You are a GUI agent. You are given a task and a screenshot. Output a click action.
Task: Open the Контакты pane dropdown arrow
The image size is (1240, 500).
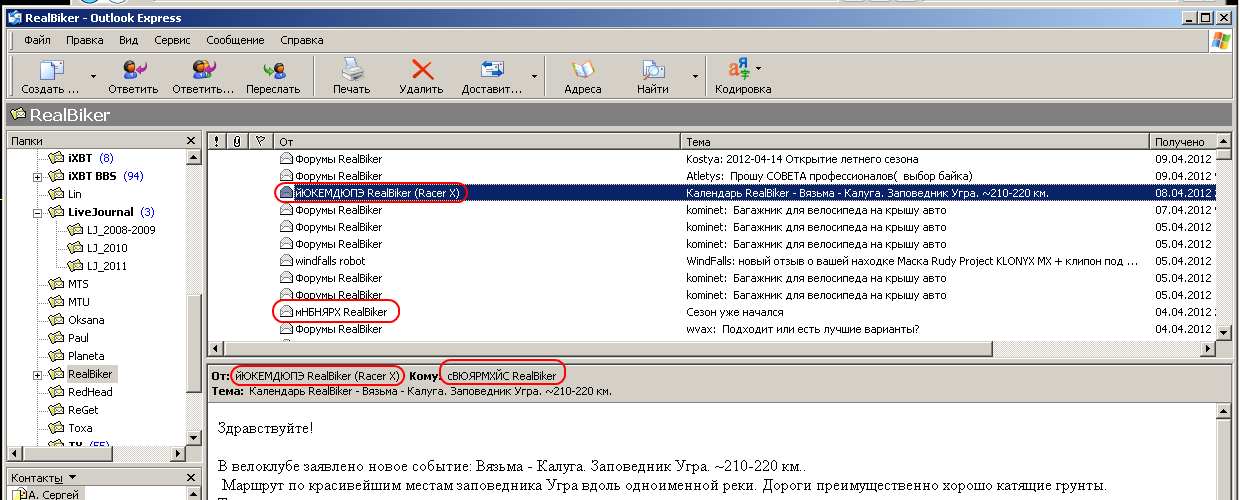pos(73,478)
